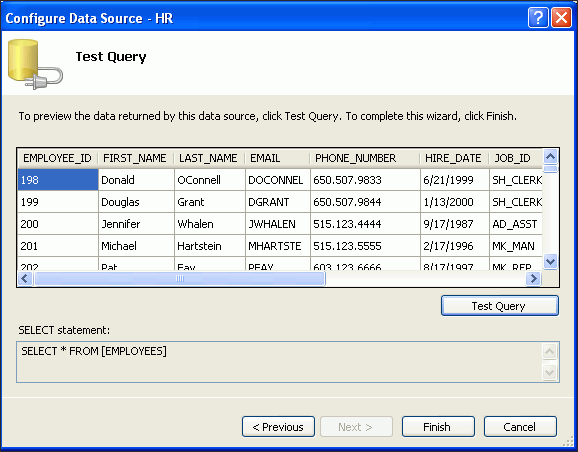Screen dimensions: 578x452
Task: Close the Configure Data Source dialog
Action: pyautogui.click(x=561, y=17)
